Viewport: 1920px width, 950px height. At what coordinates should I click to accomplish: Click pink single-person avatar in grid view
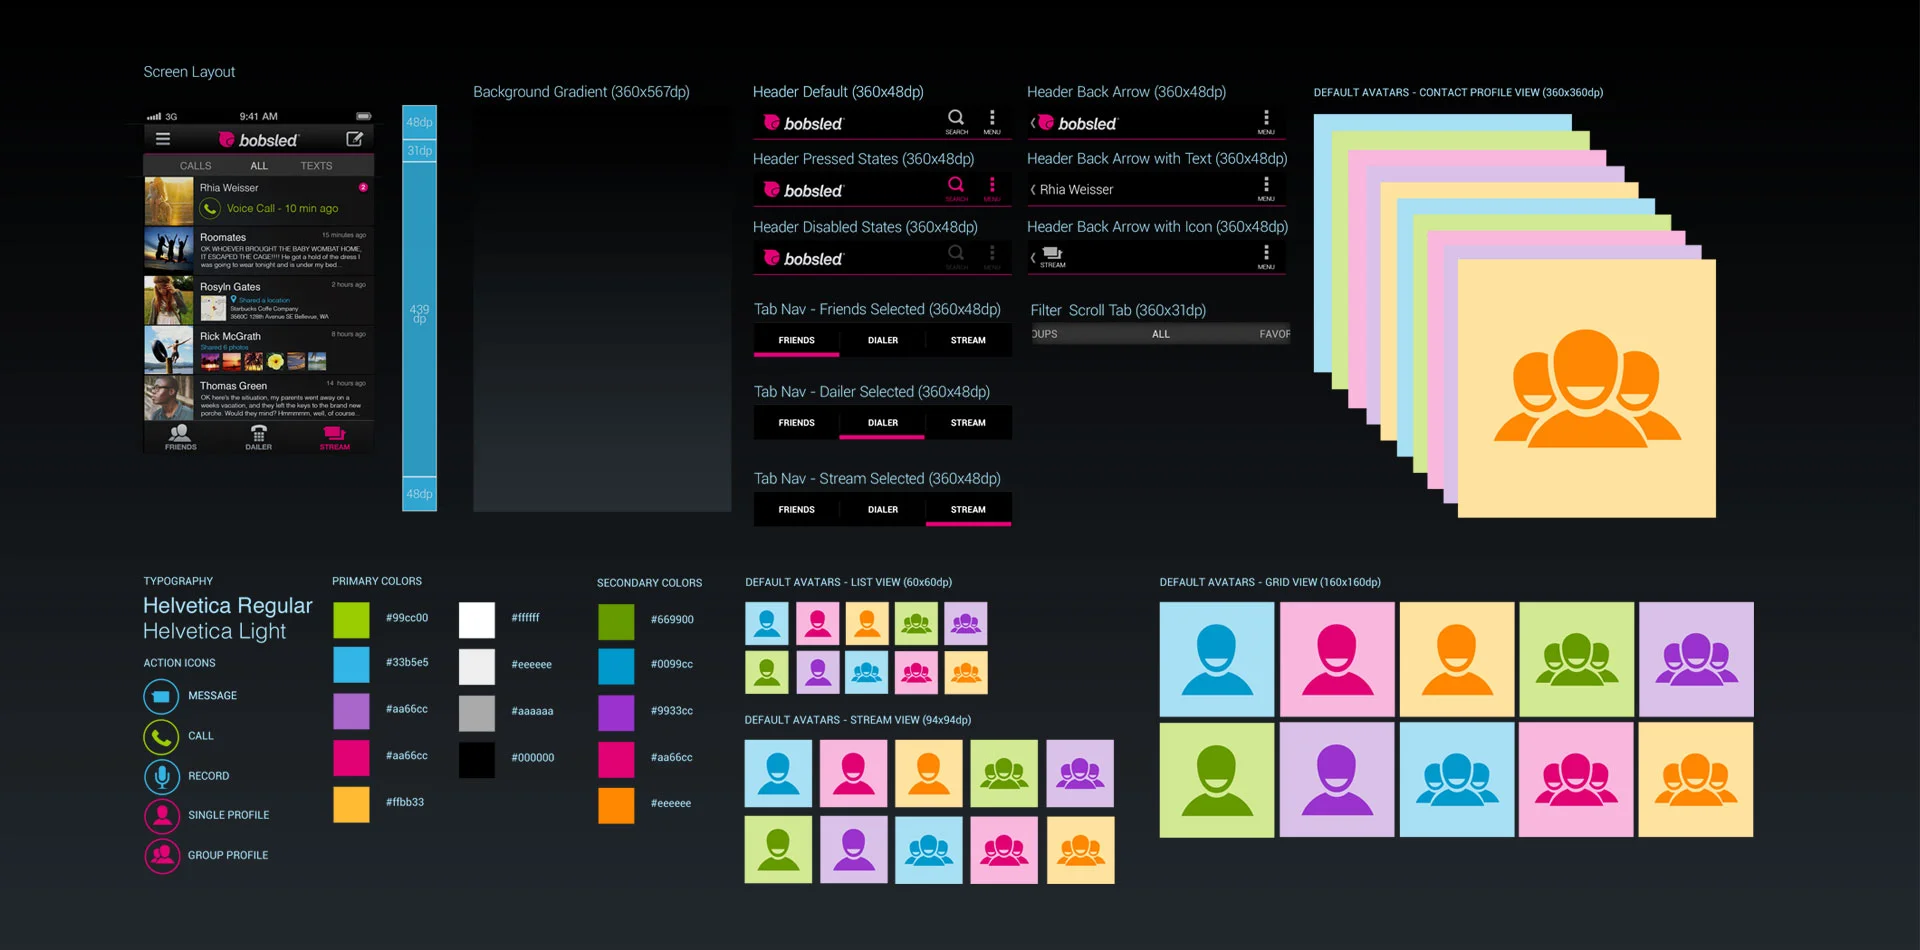click(1337, 659)
